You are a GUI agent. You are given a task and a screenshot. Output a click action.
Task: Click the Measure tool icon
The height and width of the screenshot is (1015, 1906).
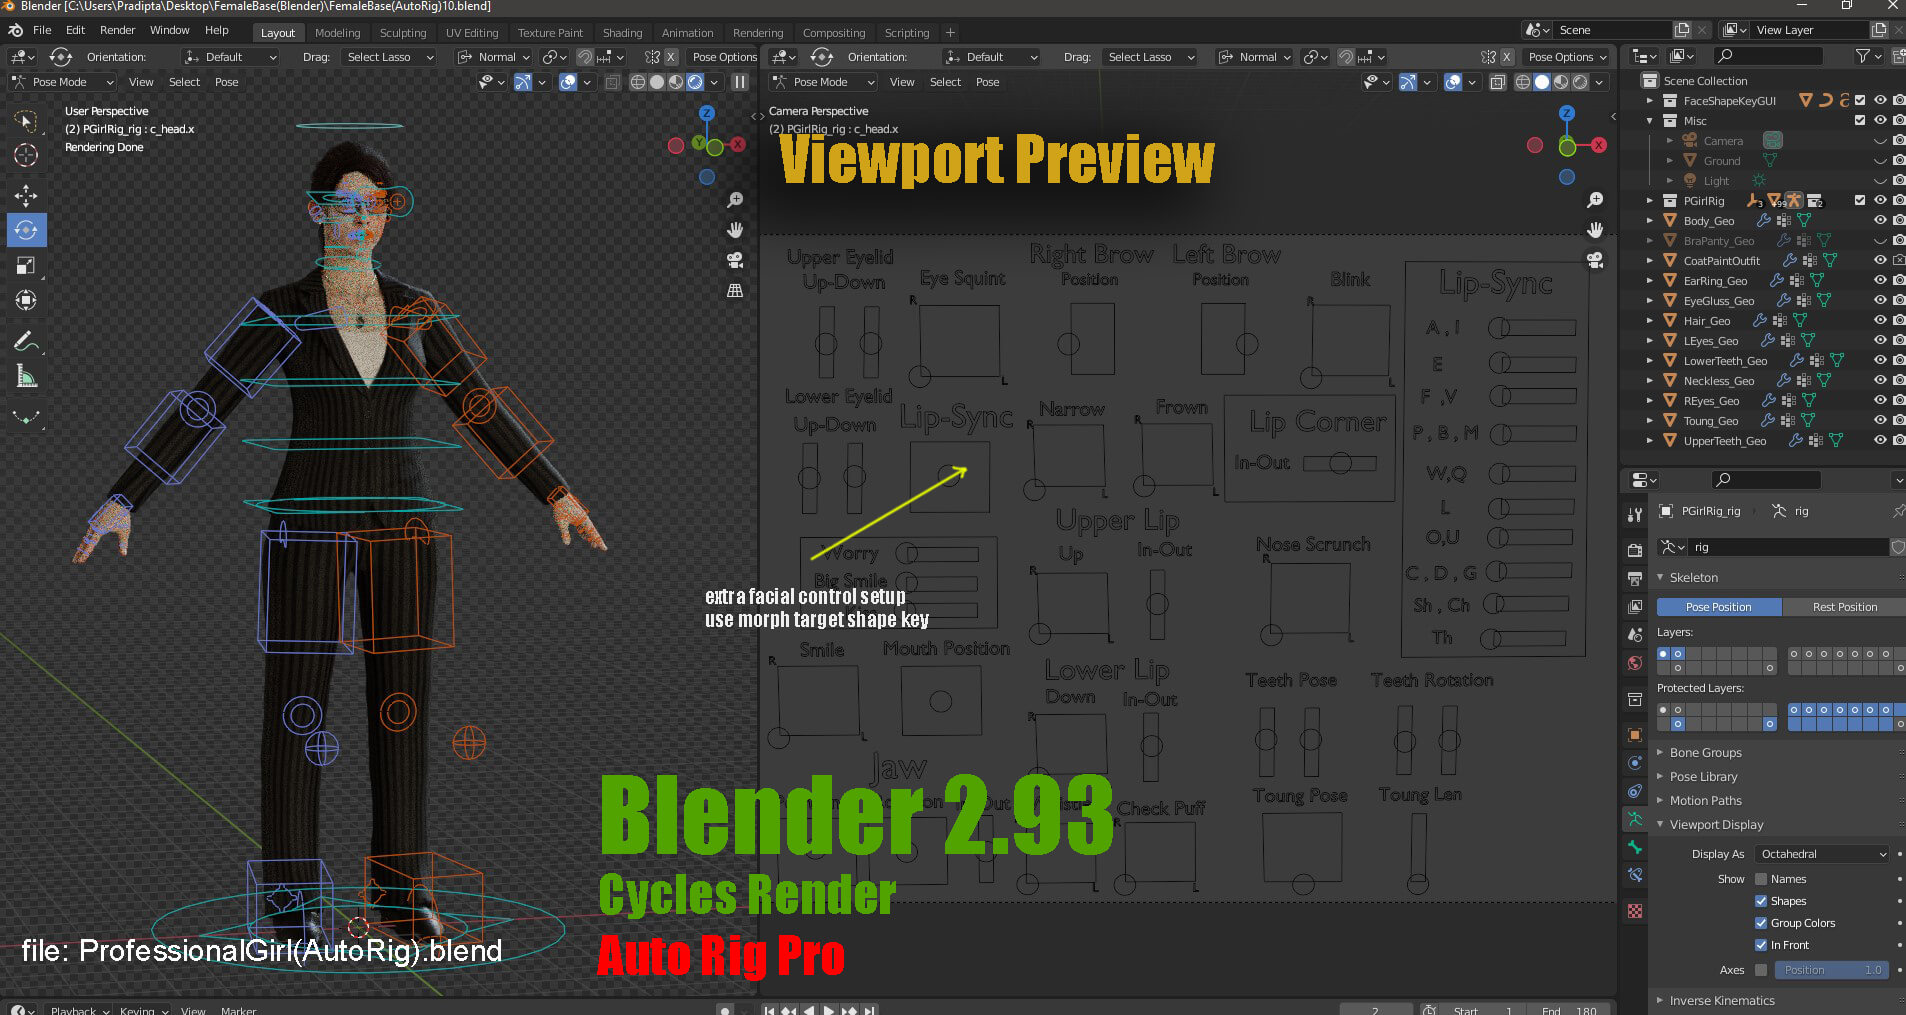(26, 377)
